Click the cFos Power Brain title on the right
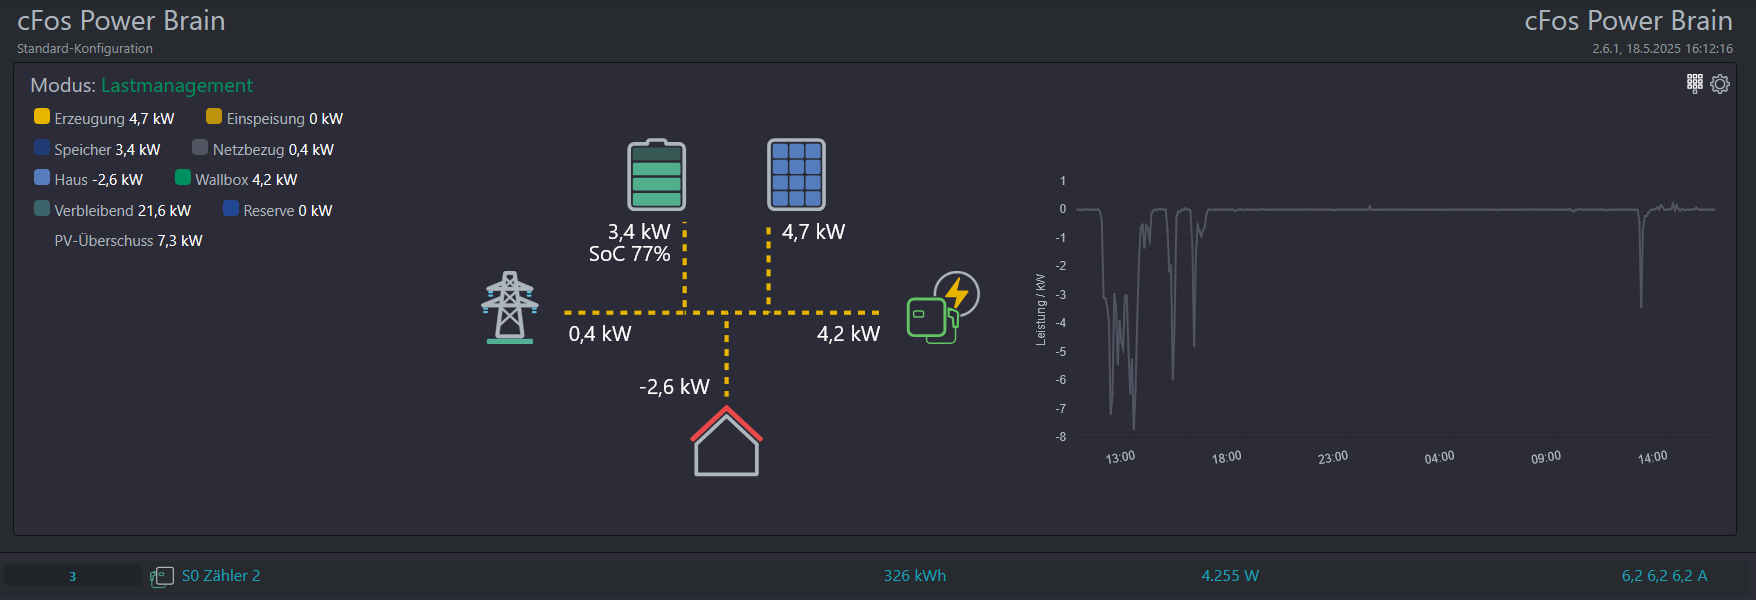This screenshot has width=1756, height=600. (1628, 21)
